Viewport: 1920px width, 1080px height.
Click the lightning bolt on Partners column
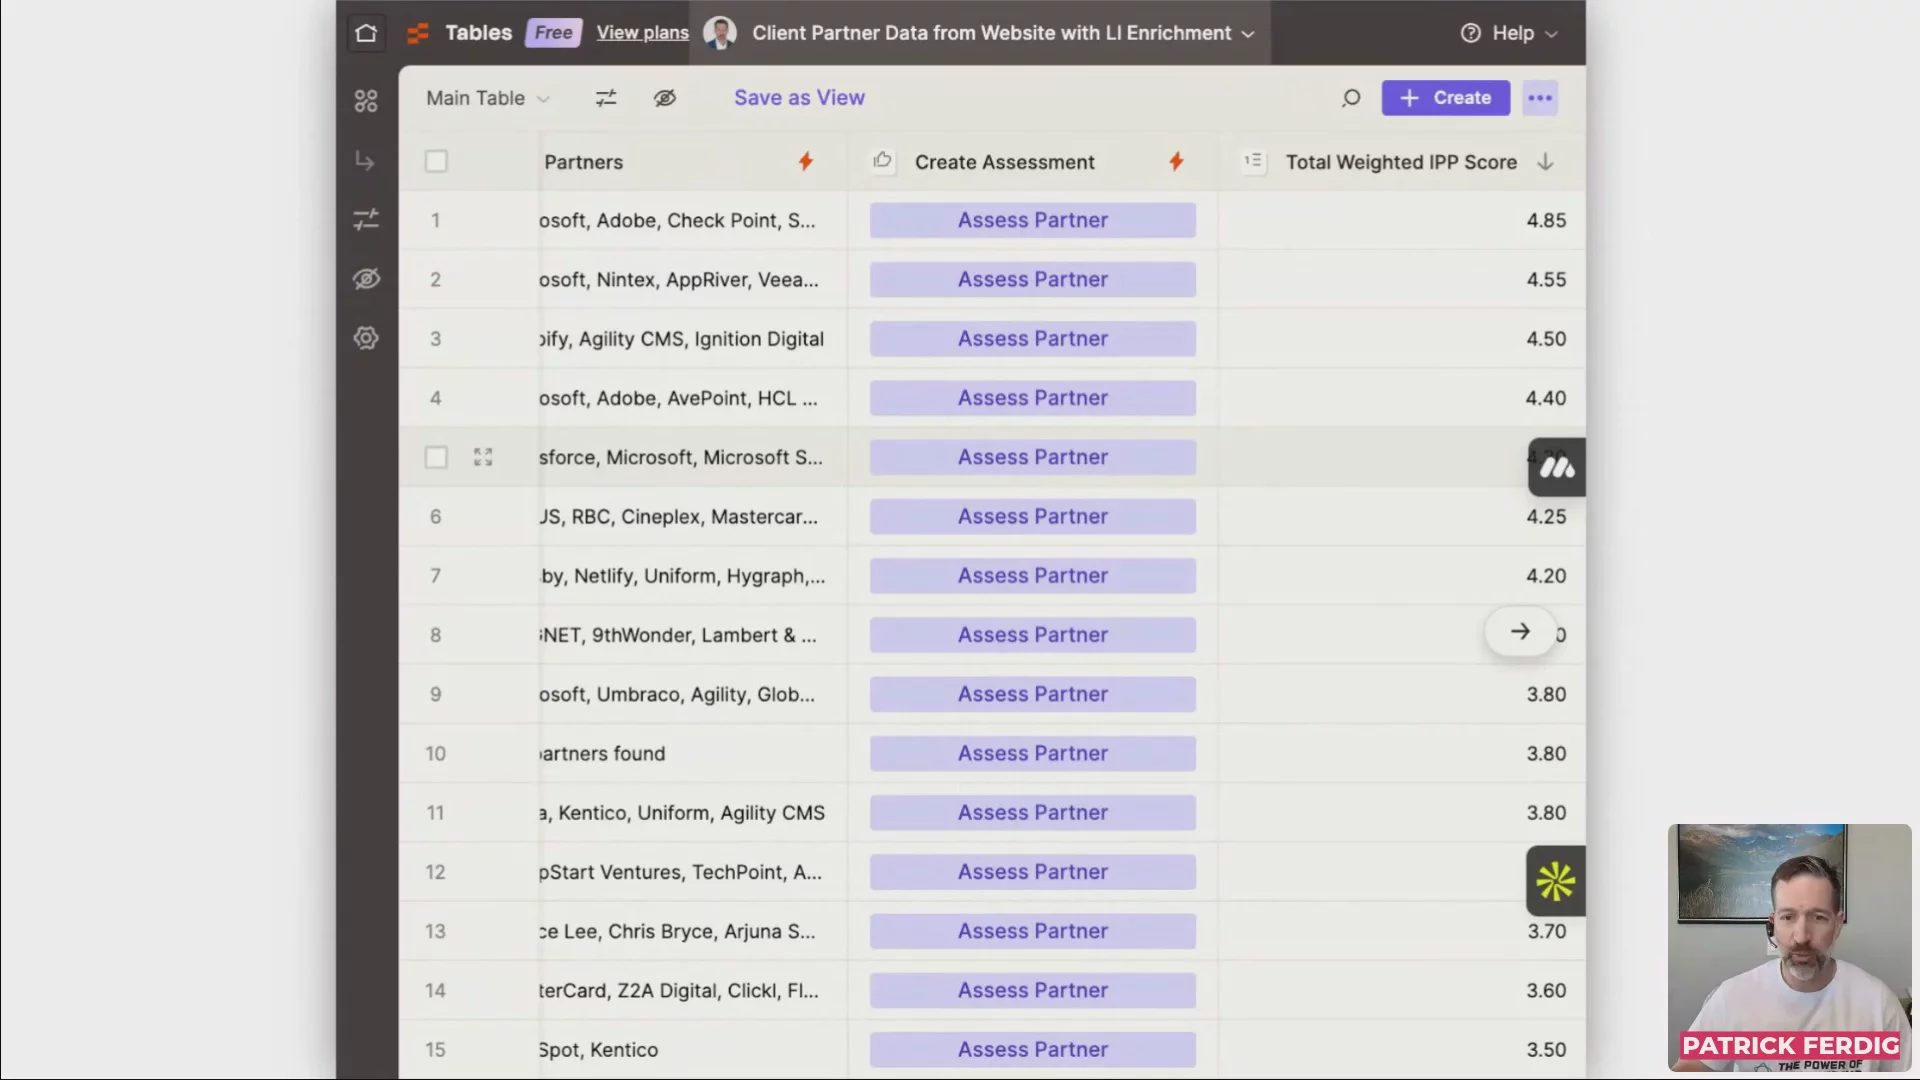(806, 161)
